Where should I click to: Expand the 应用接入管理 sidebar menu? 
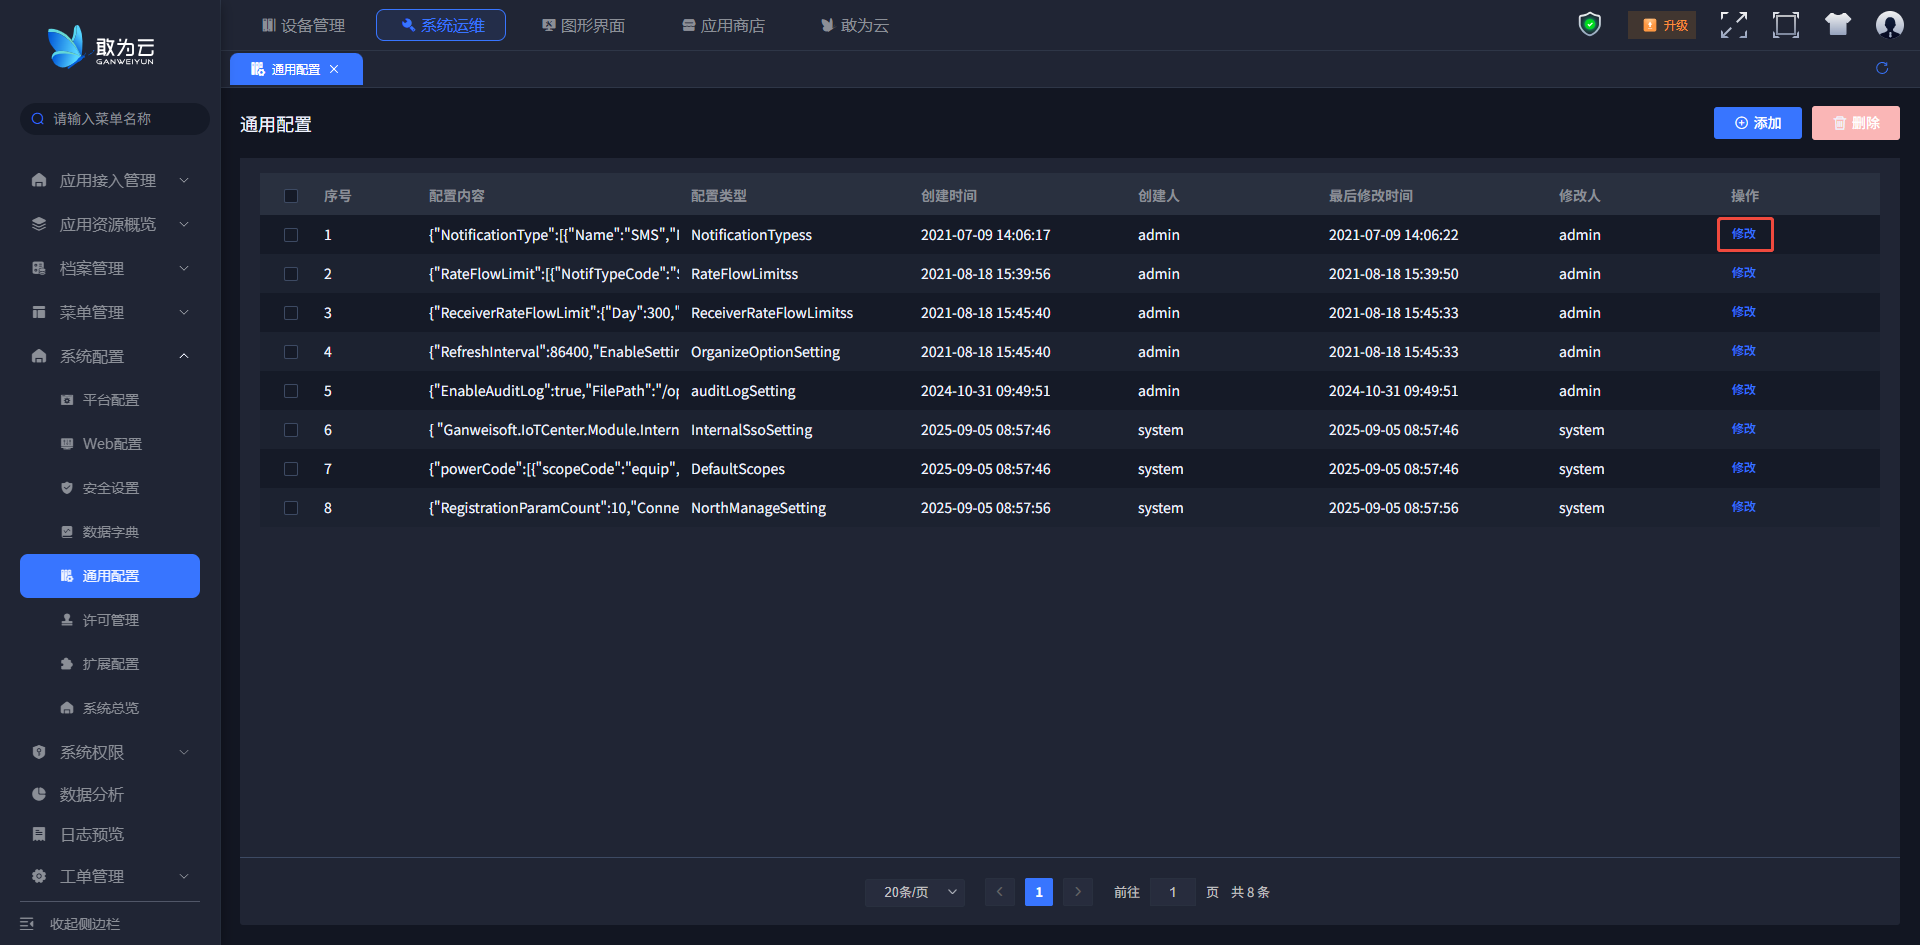108,180
